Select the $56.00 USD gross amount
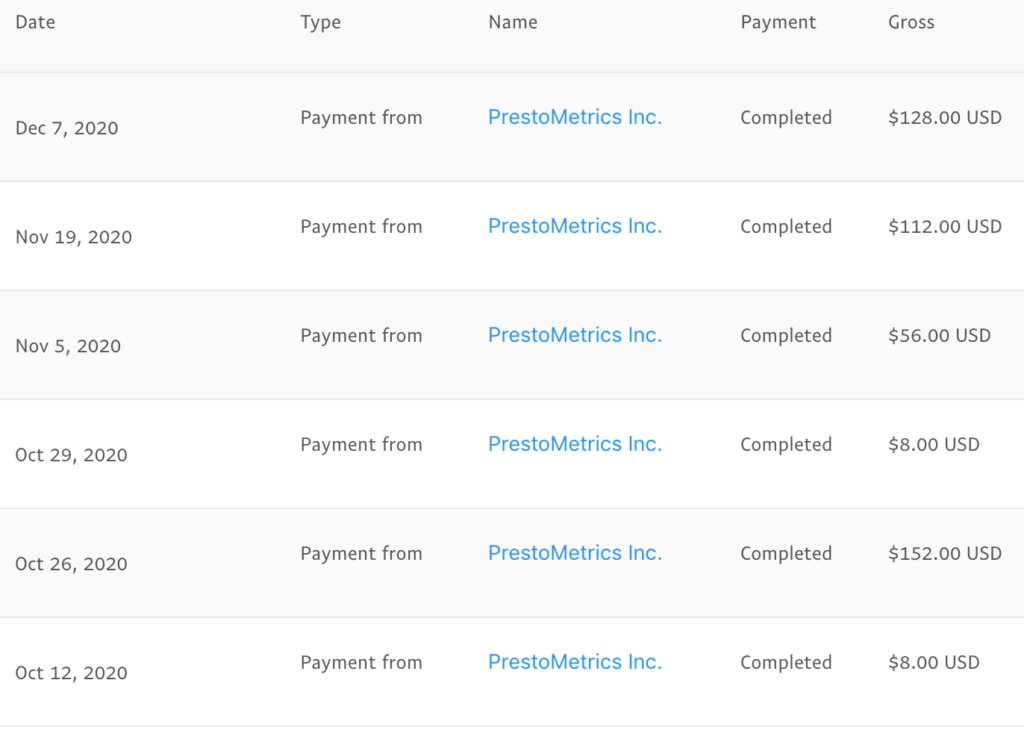 [939, 336]
